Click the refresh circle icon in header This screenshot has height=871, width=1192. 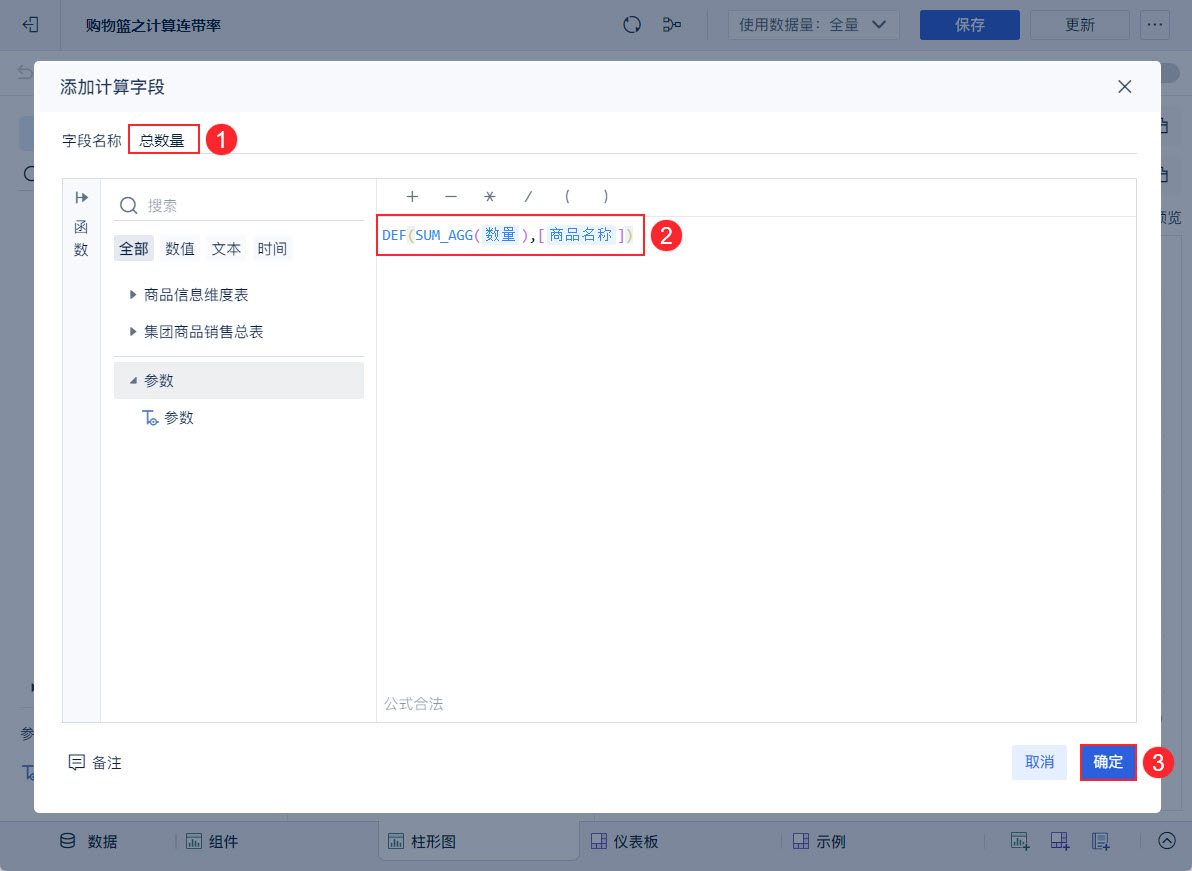632,25
